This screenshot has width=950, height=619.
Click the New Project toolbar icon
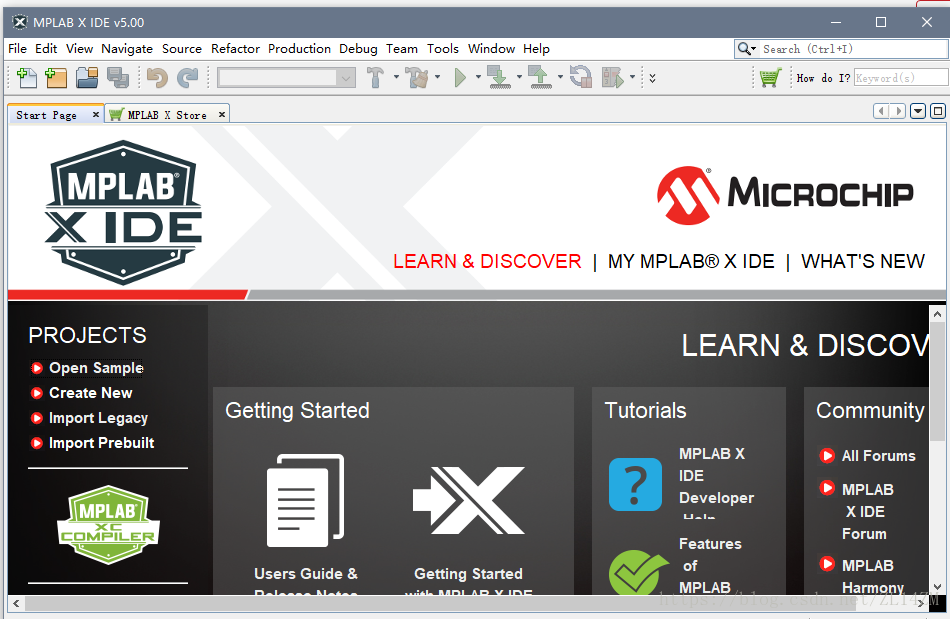(x=56, y=78)
